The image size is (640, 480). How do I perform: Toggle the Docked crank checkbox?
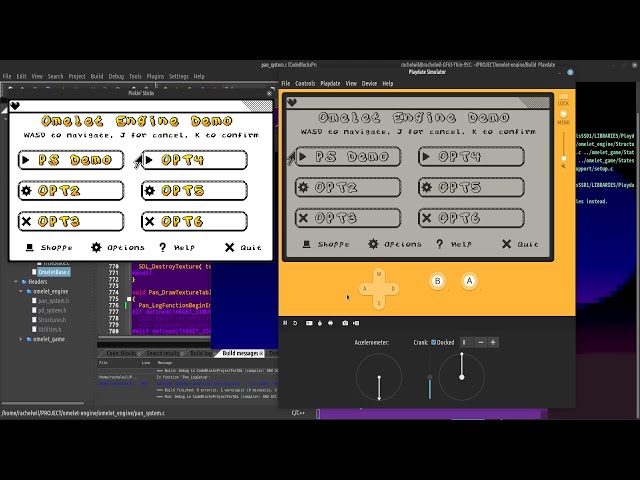click(433, 342)
